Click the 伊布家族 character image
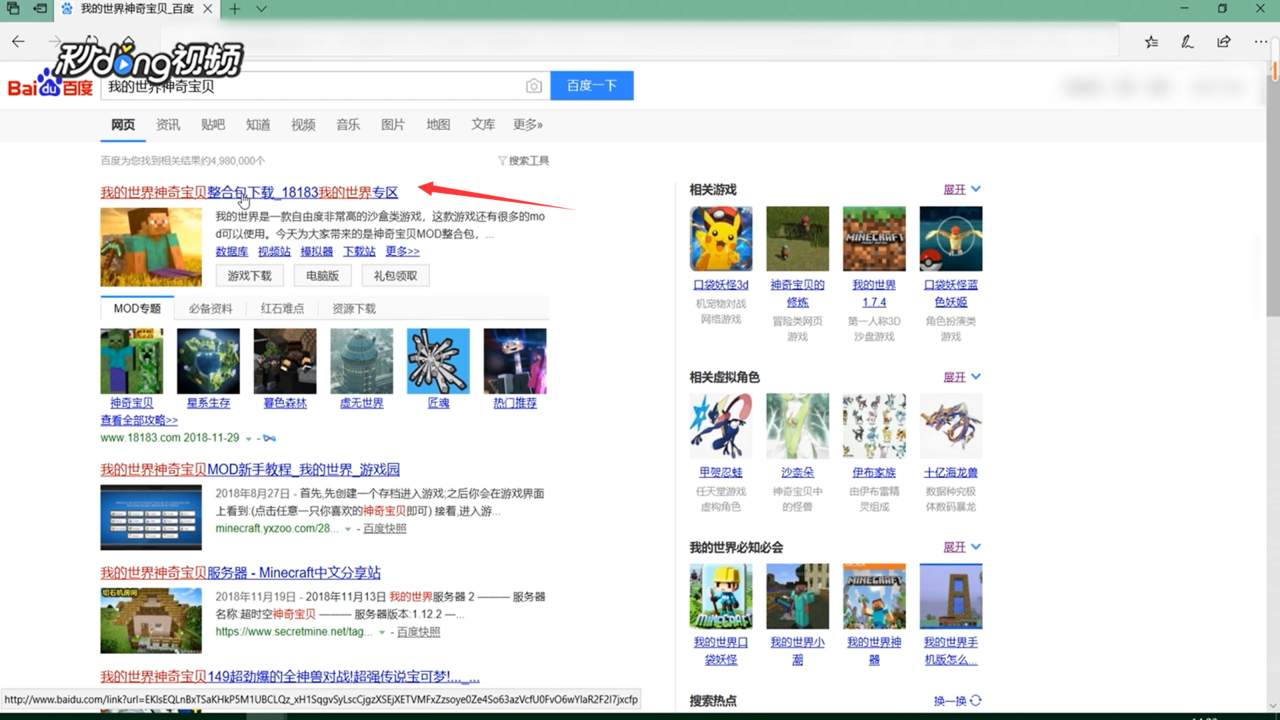This screenshot has height=720, width=1280. (x=874, y=426)
